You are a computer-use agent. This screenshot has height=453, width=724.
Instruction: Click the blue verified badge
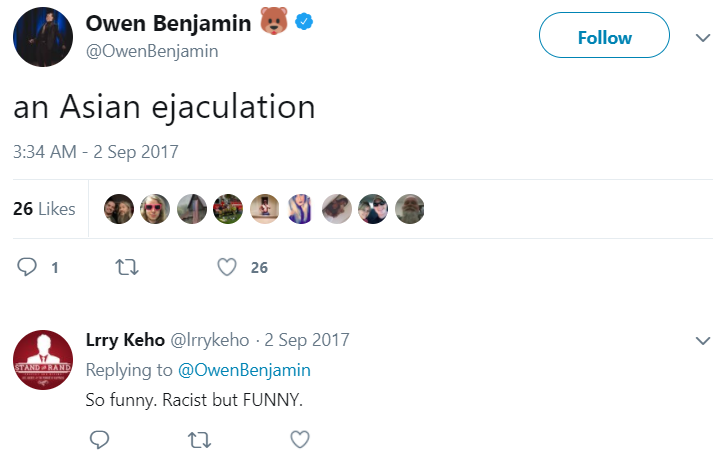(x=304, y=21)
